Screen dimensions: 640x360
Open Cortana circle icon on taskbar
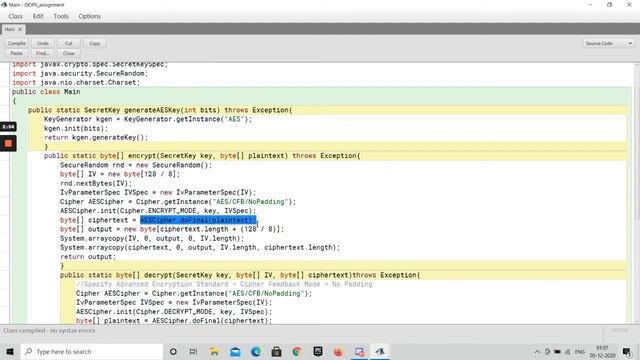(173, 351)
